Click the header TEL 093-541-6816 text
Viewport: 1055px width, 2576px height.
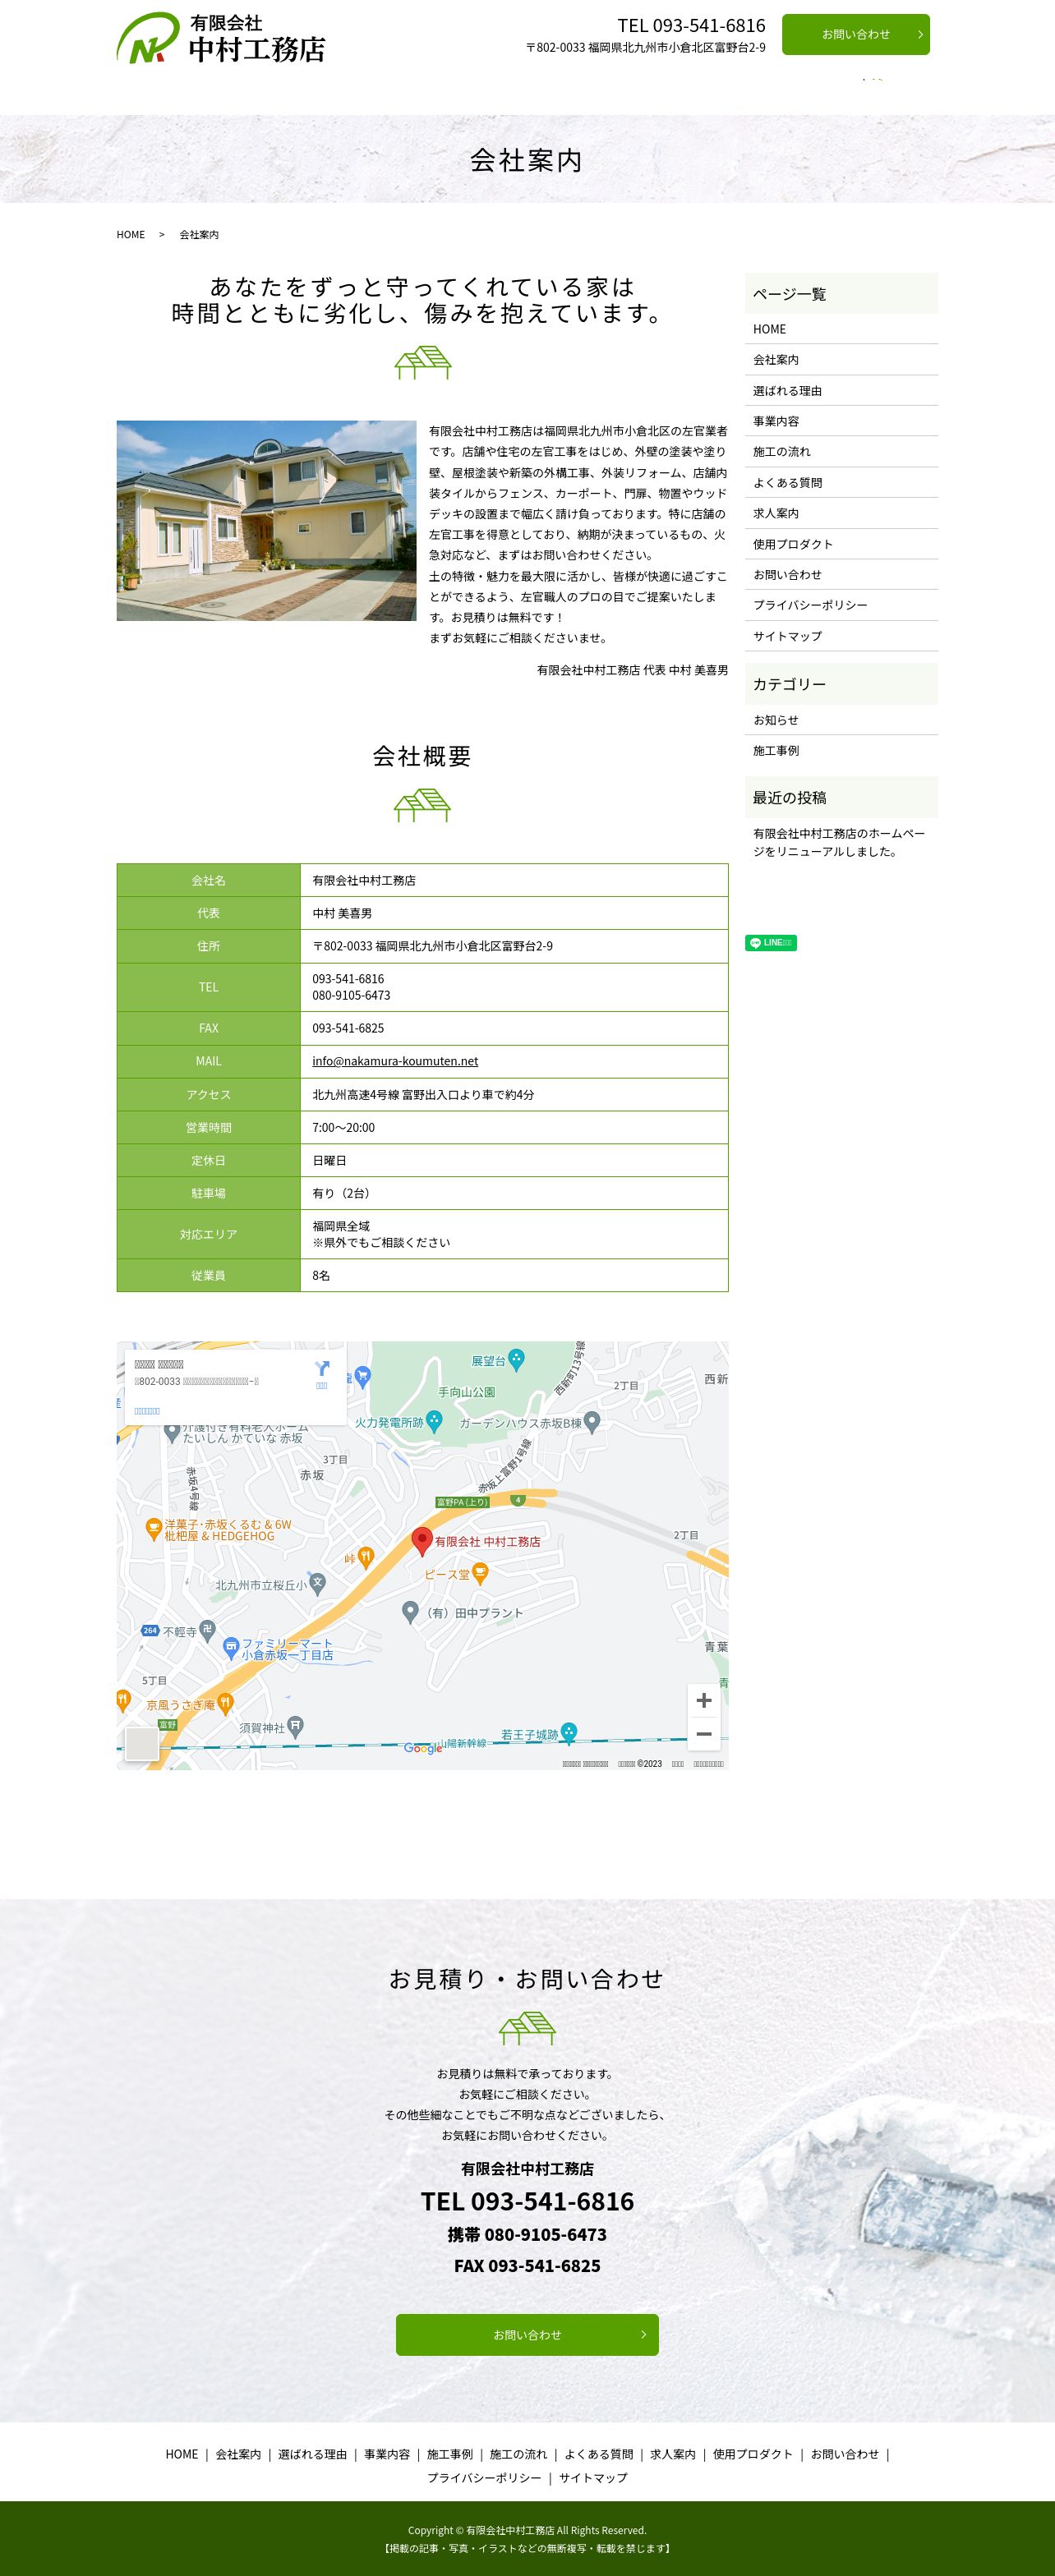(x=691, y=25)
